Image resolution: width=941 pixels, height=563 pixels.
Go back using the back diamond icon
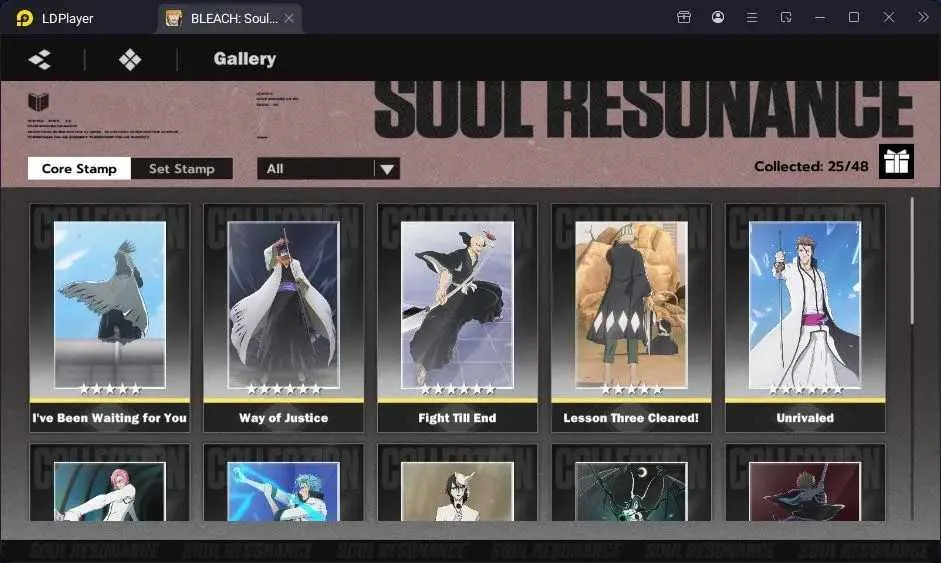[x=40, y=59]
